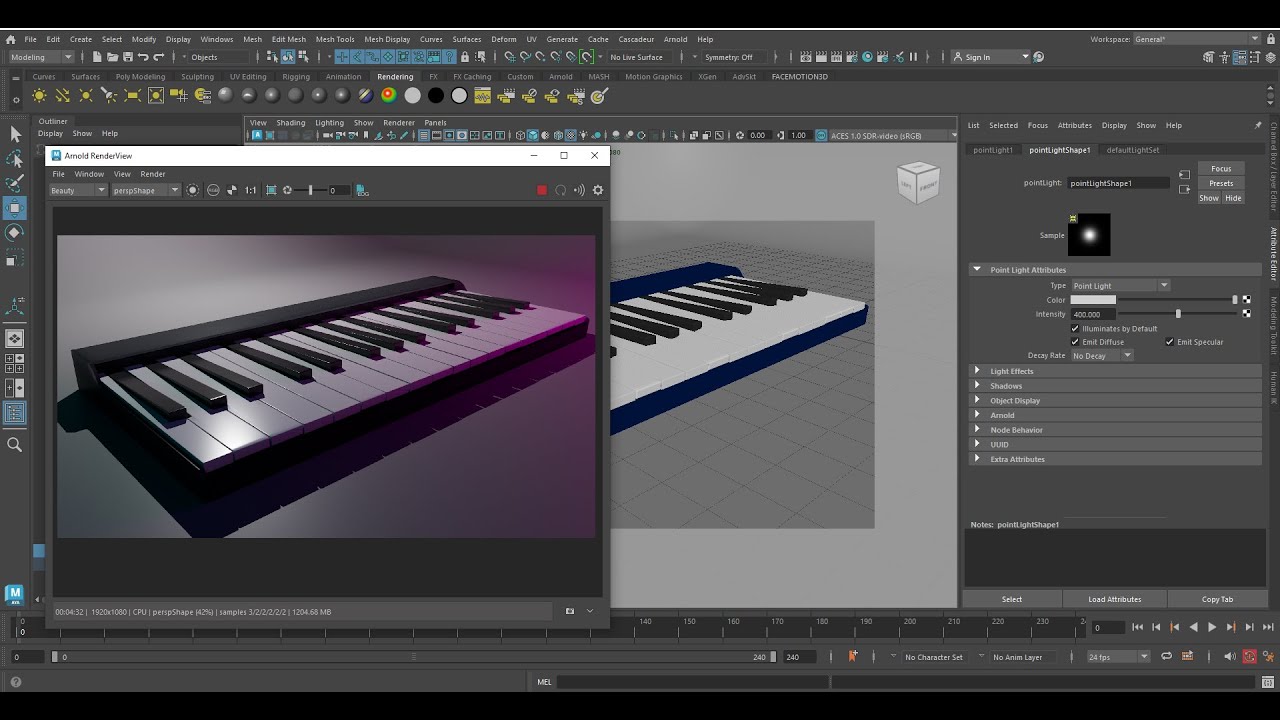Viewport: 1280px width, 720px height.
Task: Open the Decay Rate dropdown
Action: 1102,356
